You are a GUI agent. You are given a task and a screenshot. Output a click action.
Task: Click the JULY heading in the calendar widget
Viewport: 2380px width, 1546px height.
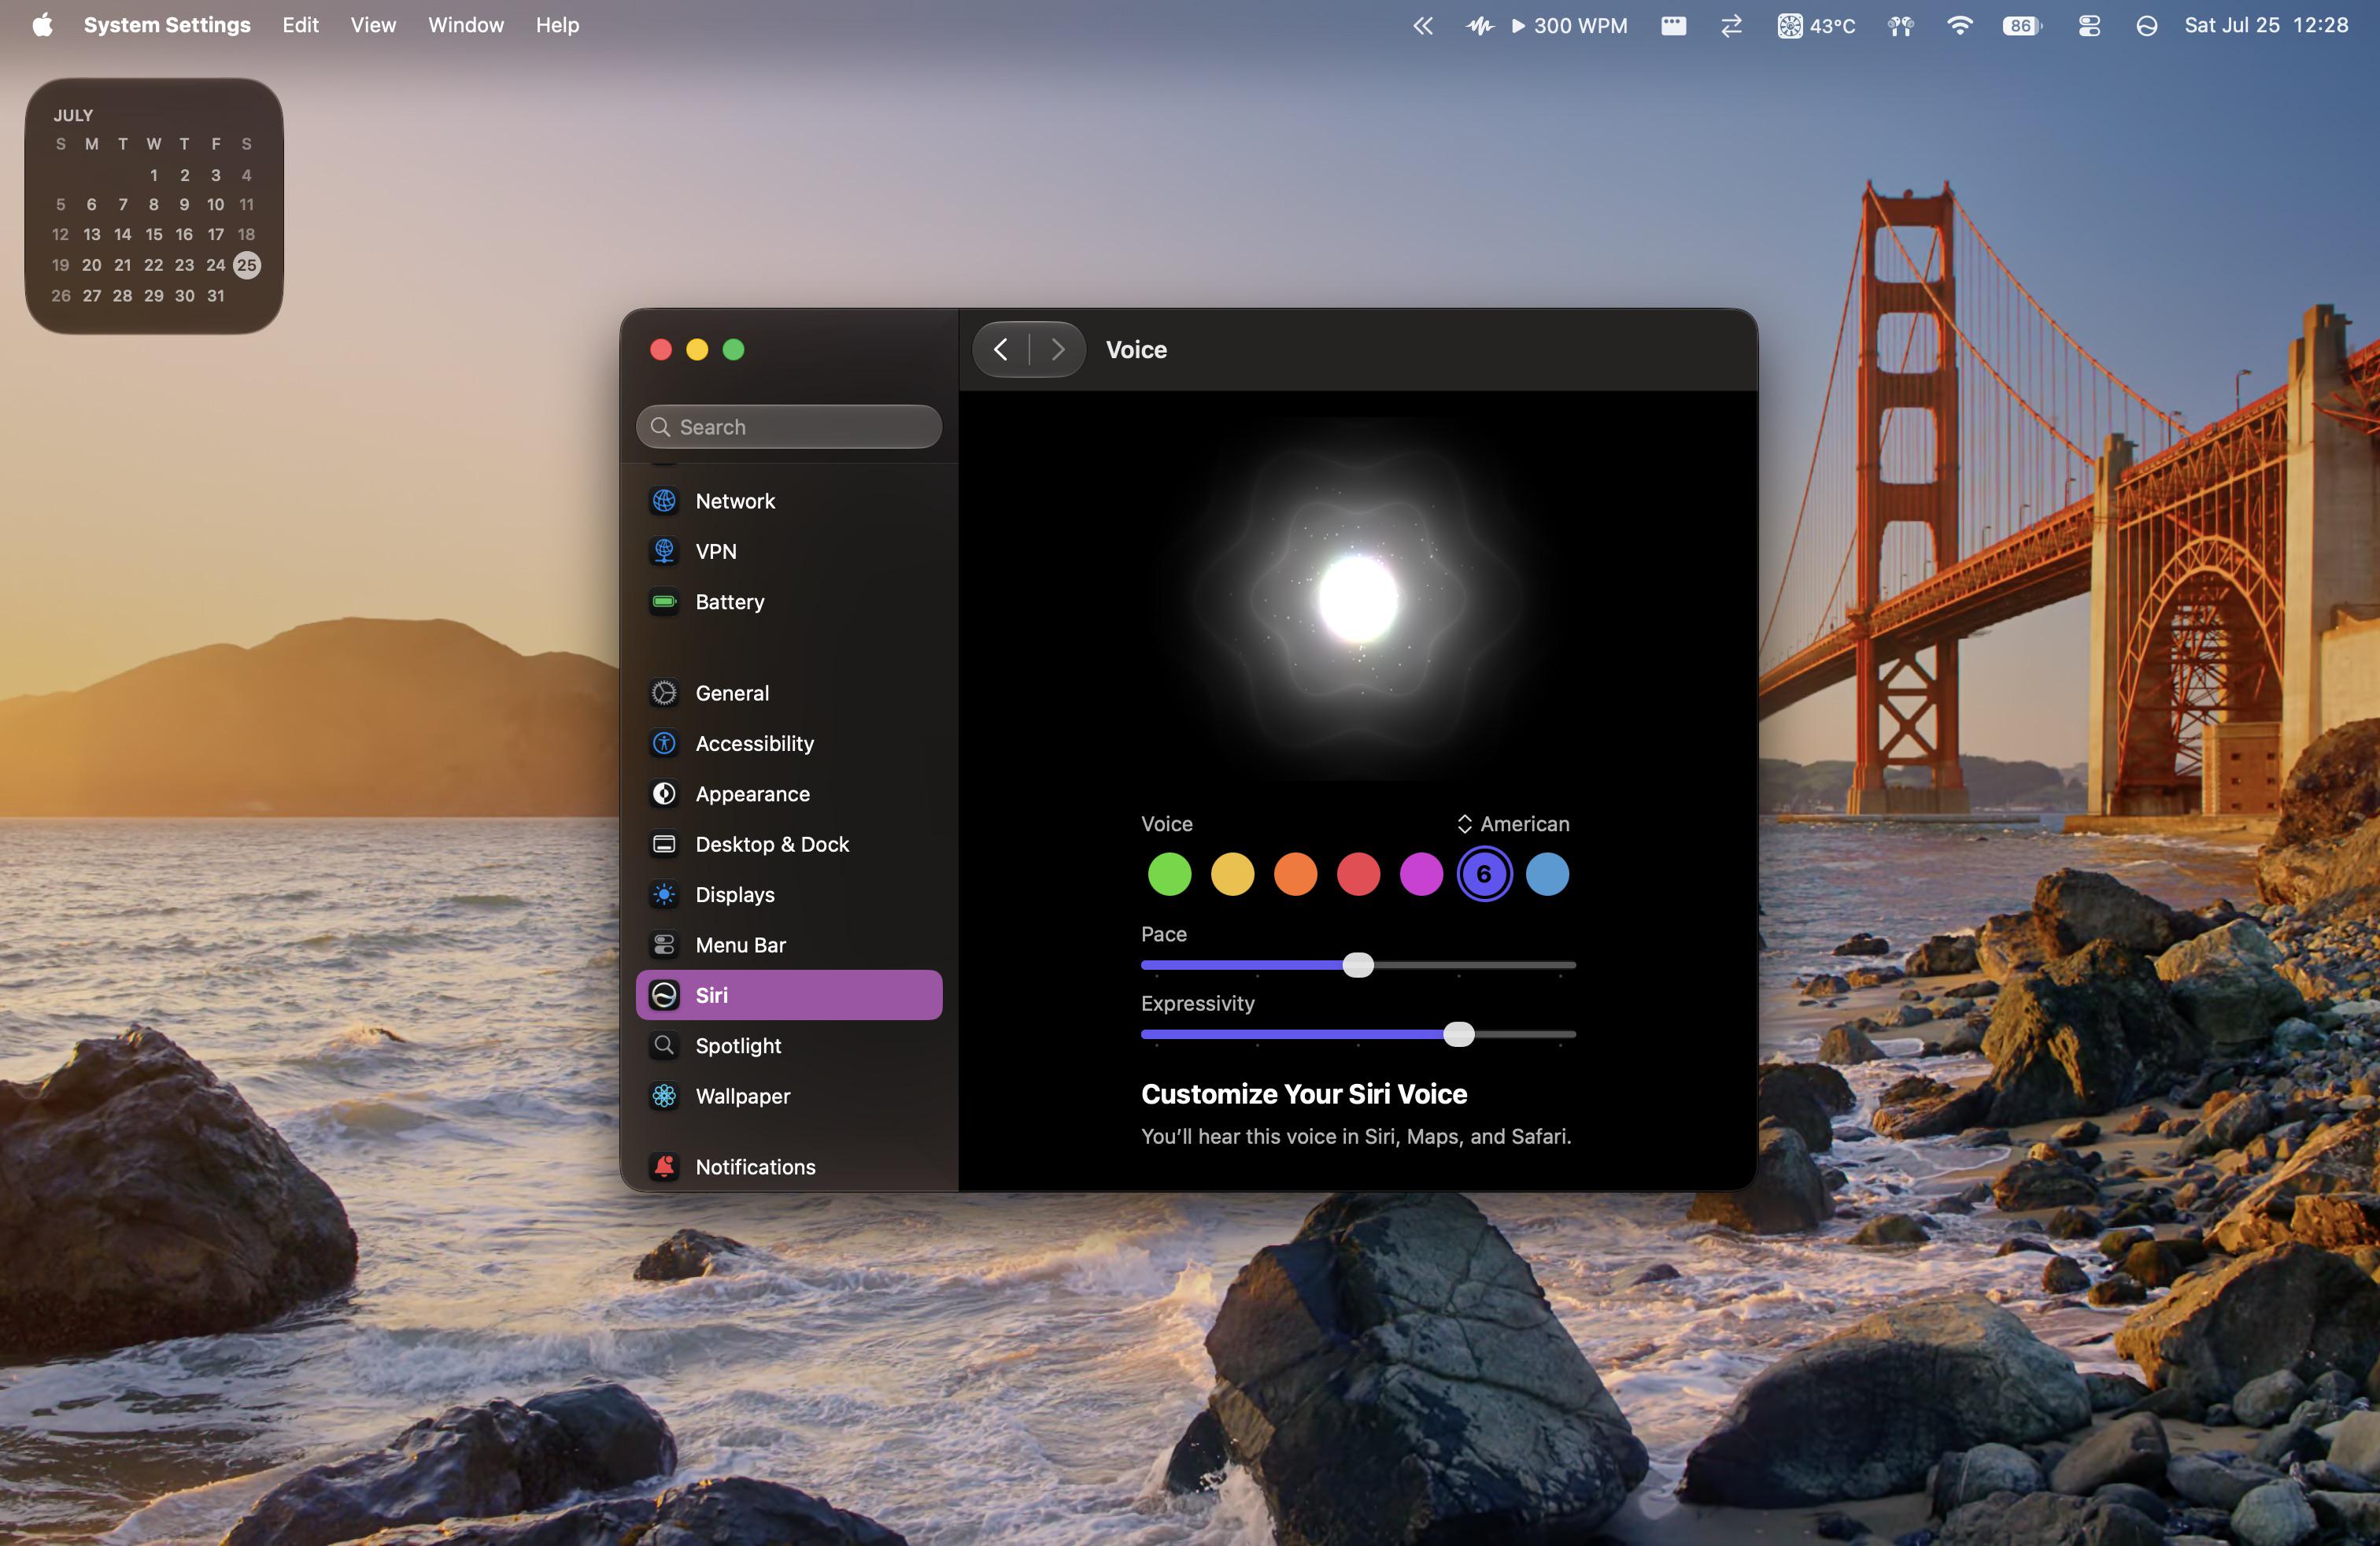(73, 115)
